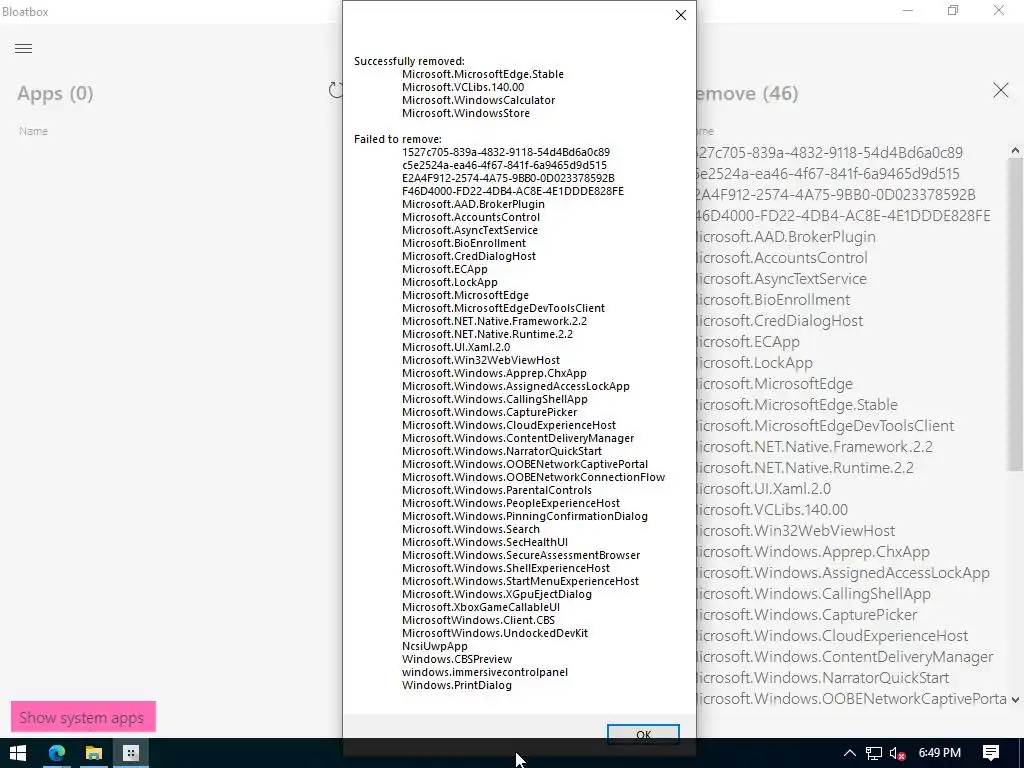Viewport: 1024px width, 768px height.
Task: Select Microsoft.BioEnrollment in the Remove list
Action: [774, 300]
